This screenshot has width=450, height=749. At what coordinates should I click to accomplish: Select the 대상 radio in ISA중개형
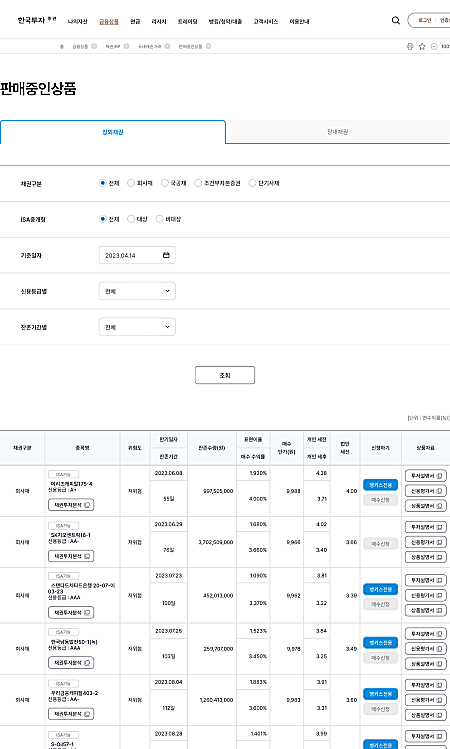(130, 219)
